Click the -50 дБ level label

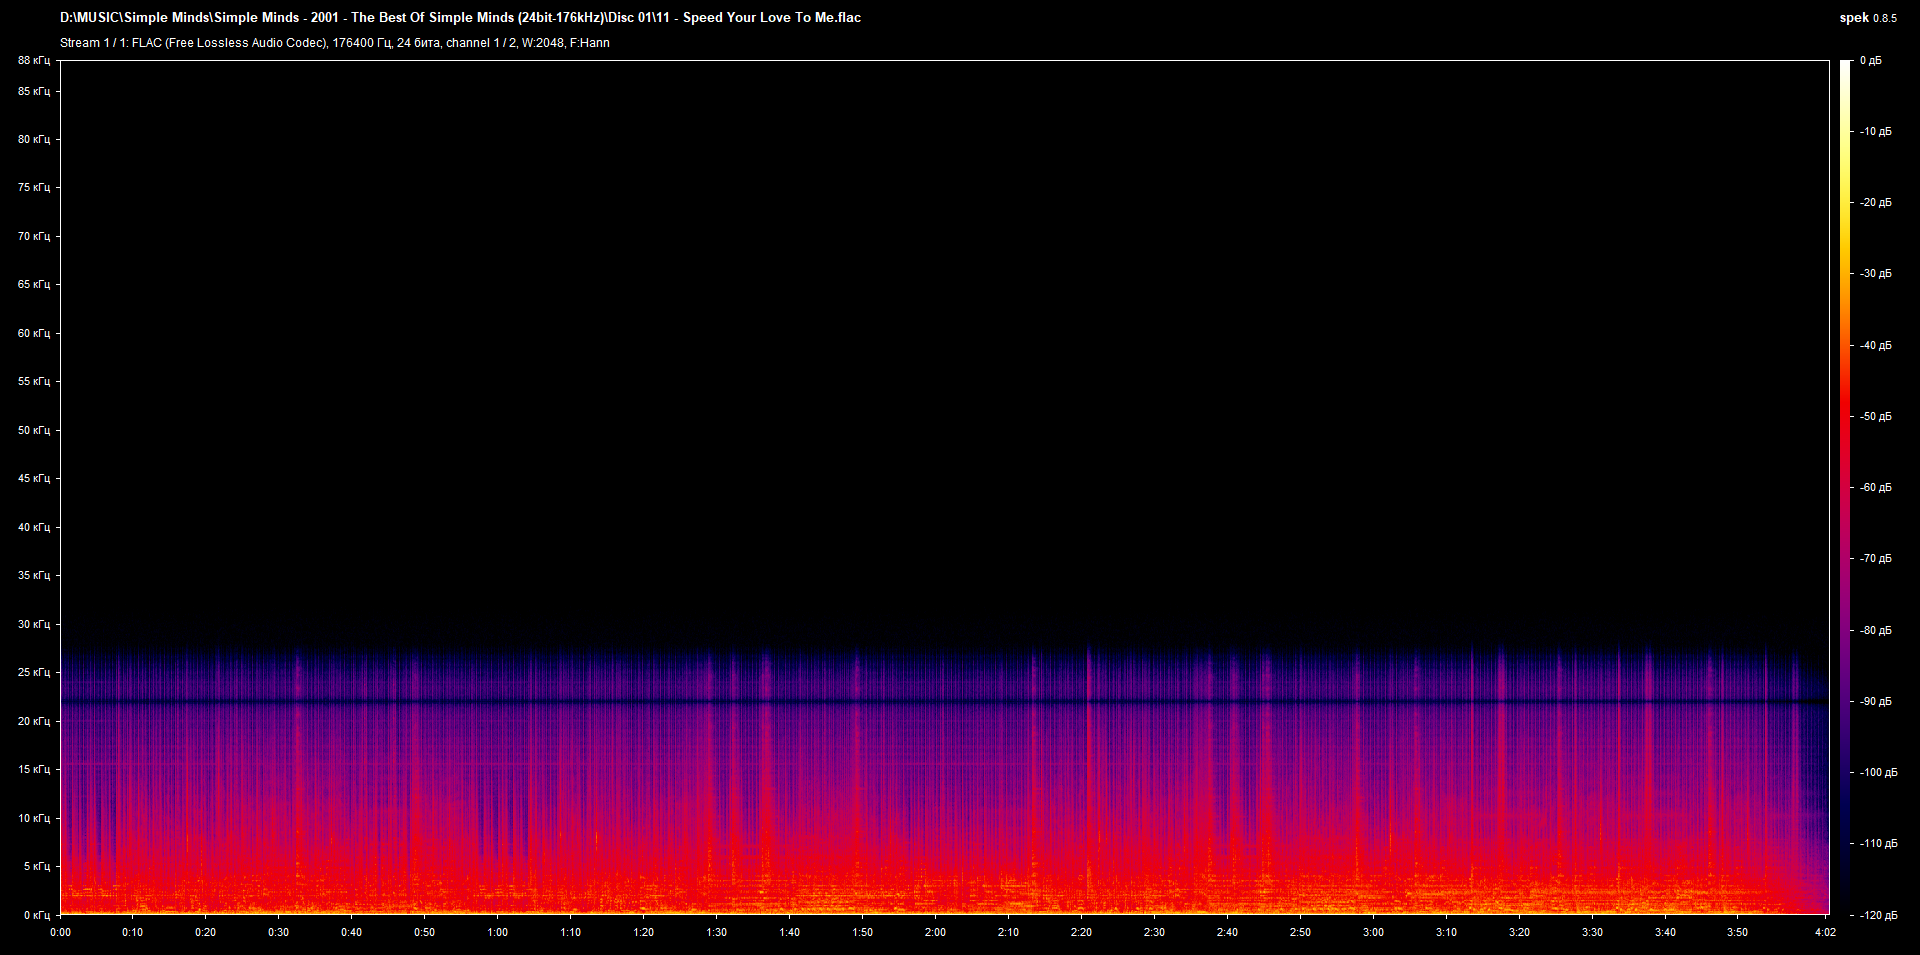tap(1876, 416)
